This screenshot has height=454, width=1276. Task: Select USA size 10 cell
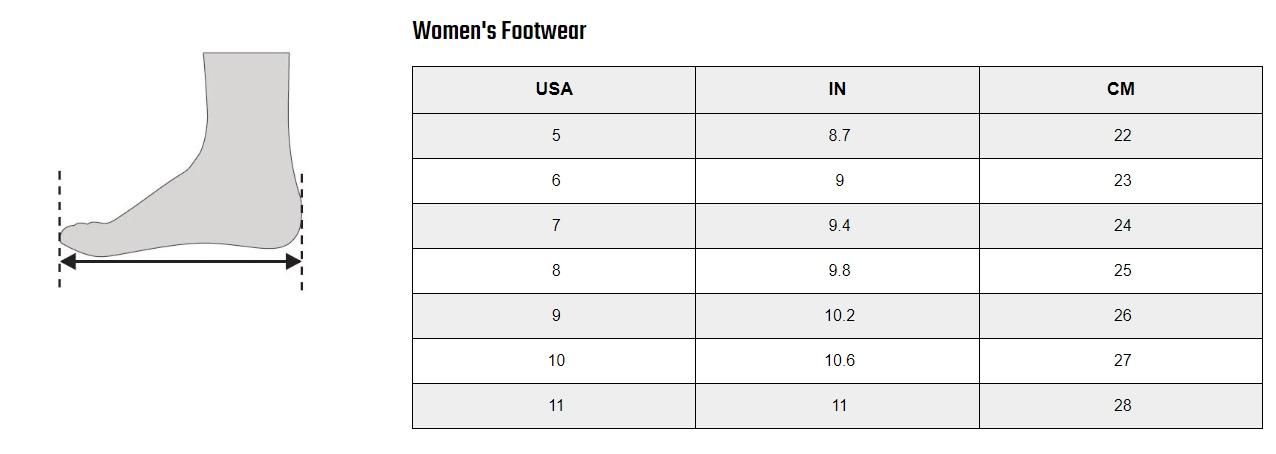coord(554,361)
